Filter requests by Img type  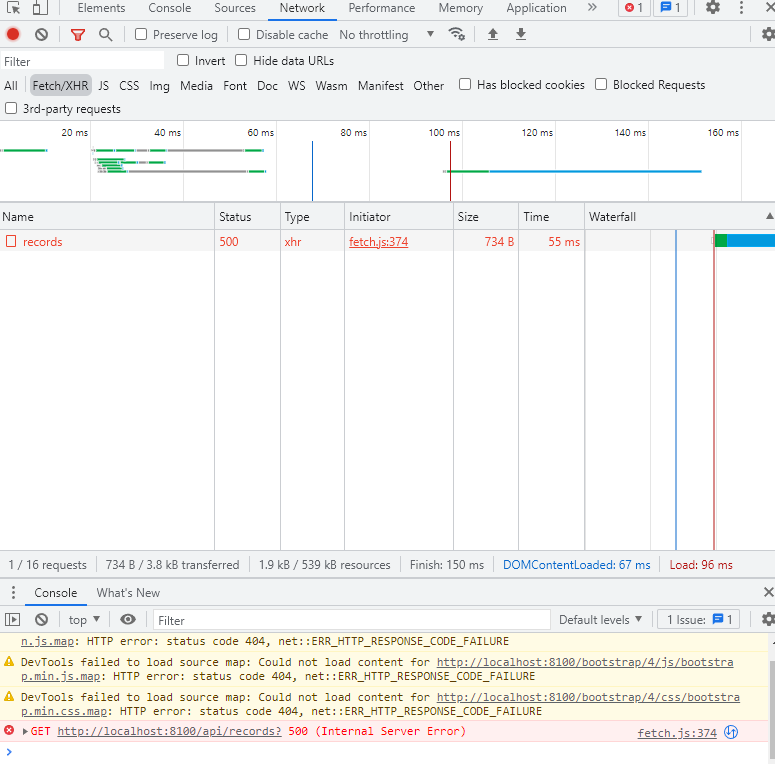click(x=159, y=85)
